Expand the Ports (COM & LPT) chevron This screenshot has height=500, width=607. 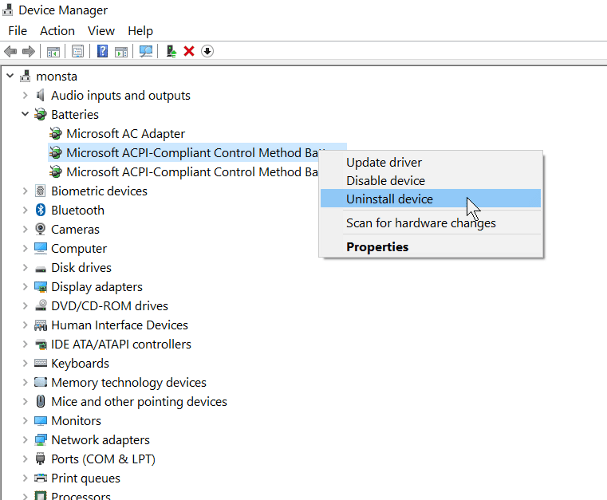(25, 459)
